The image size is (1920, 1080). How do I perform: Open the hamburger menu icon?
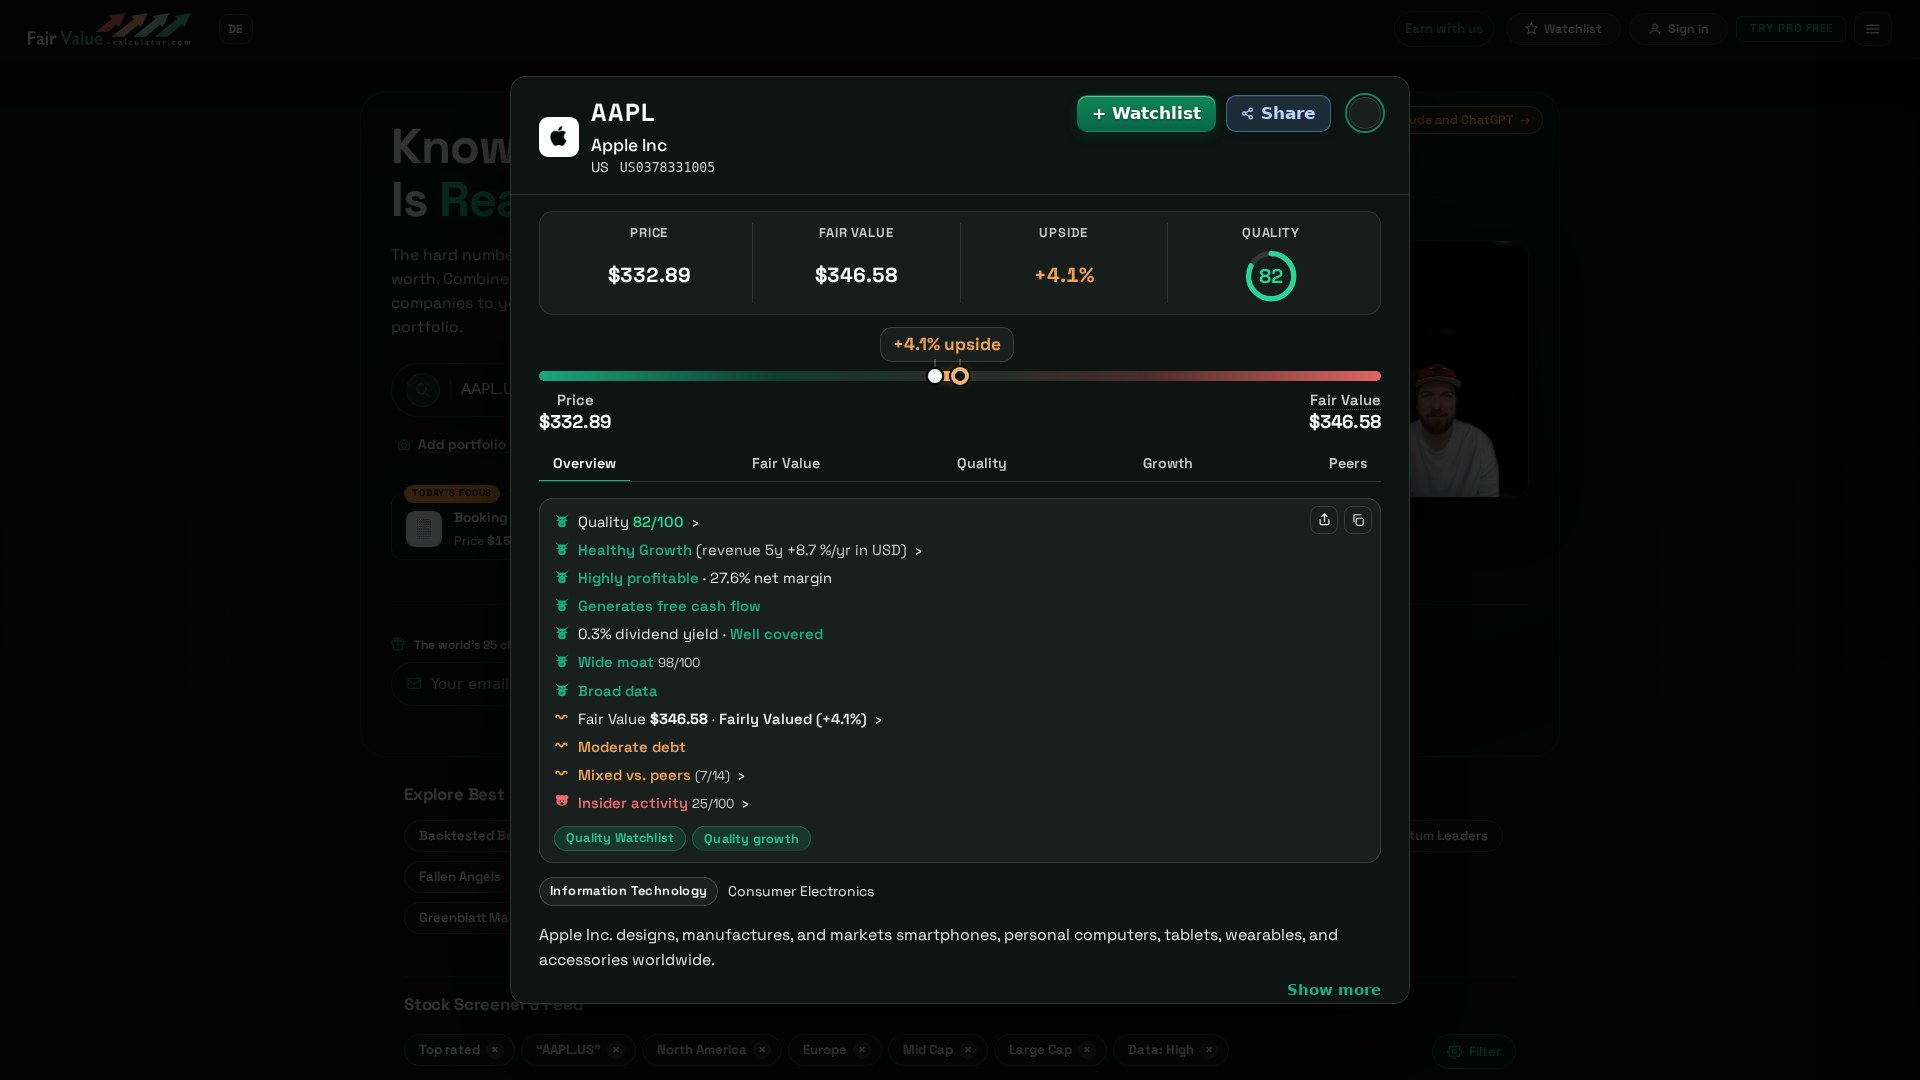coord(1873,29)
